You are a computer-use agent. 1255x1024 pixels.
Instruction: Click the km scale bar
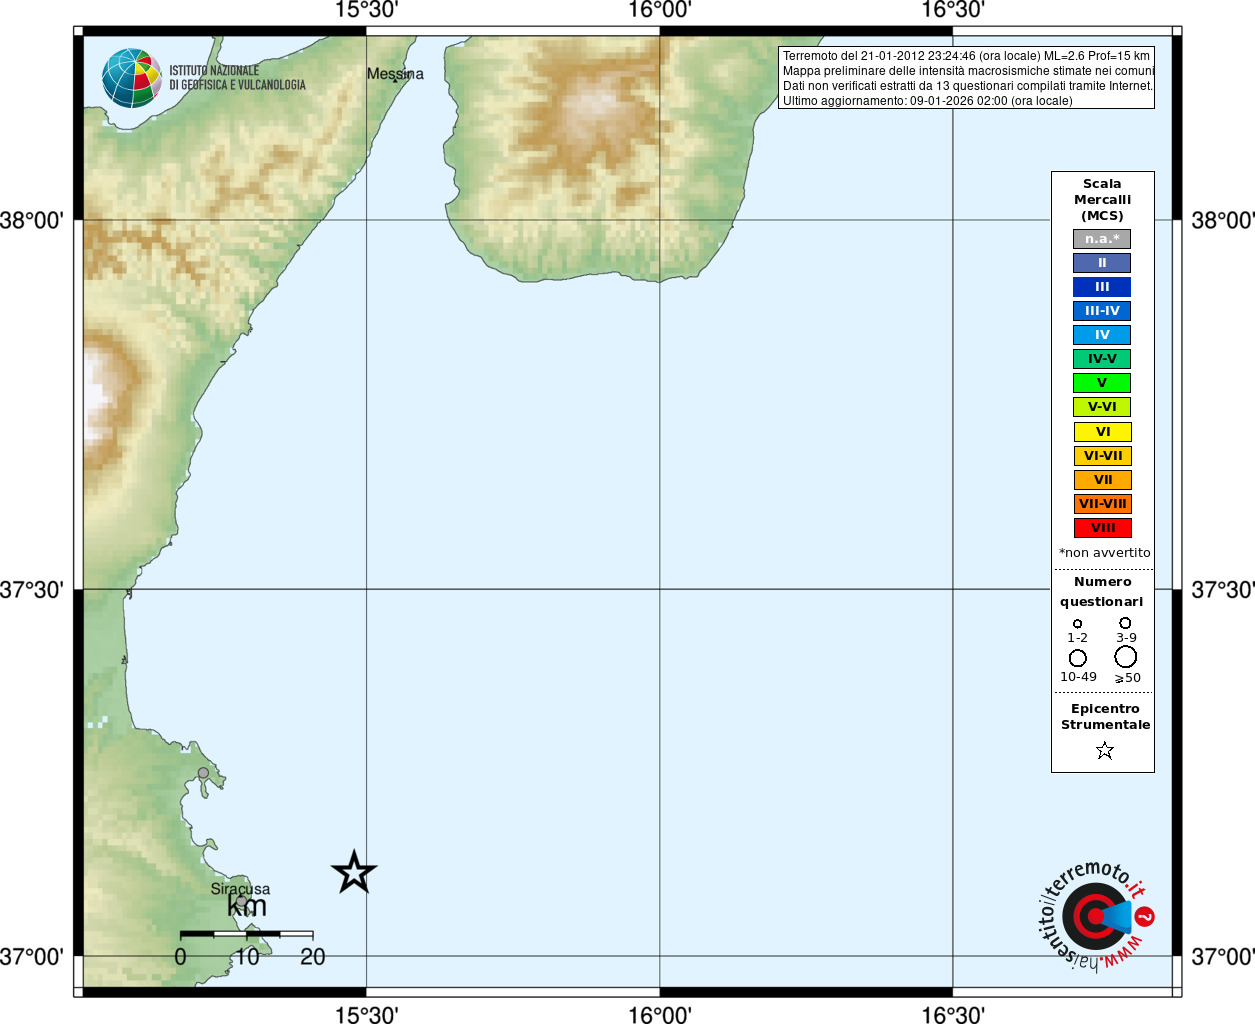click(247, 934)
